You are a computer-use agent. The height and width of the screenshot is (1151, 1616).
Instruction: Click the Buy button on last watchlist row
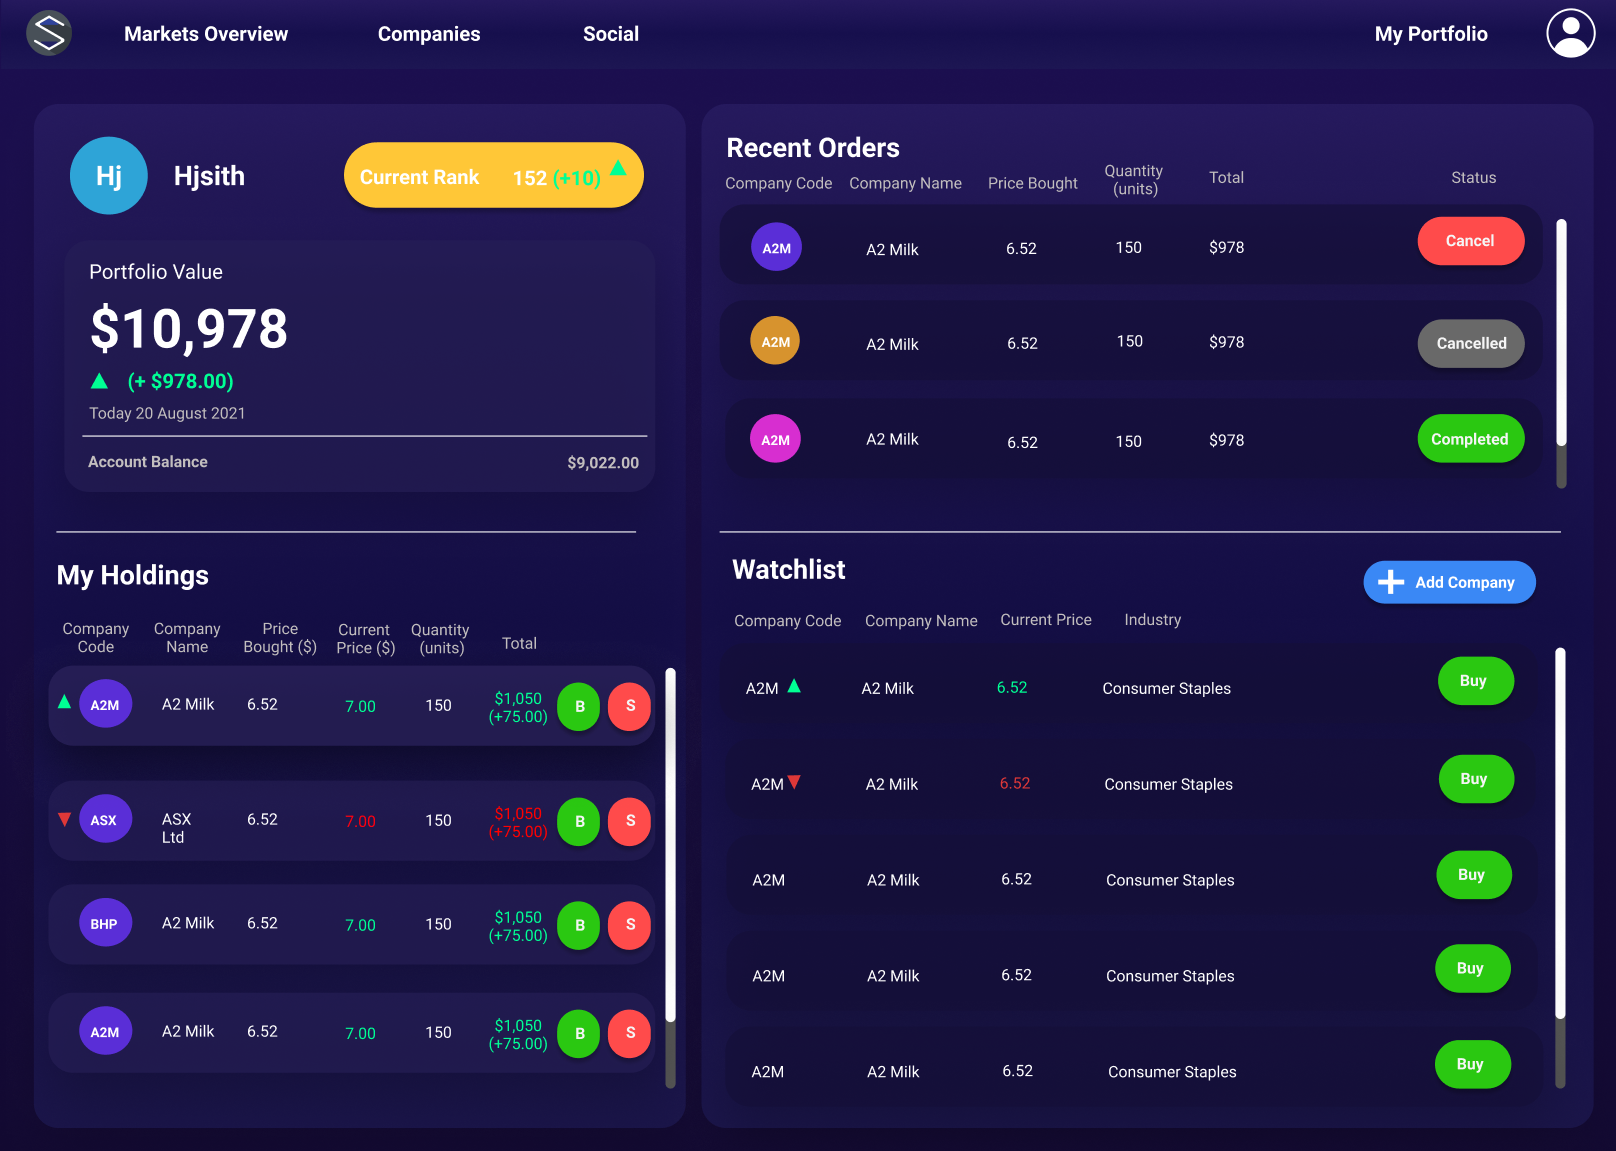point(1473,1064)
